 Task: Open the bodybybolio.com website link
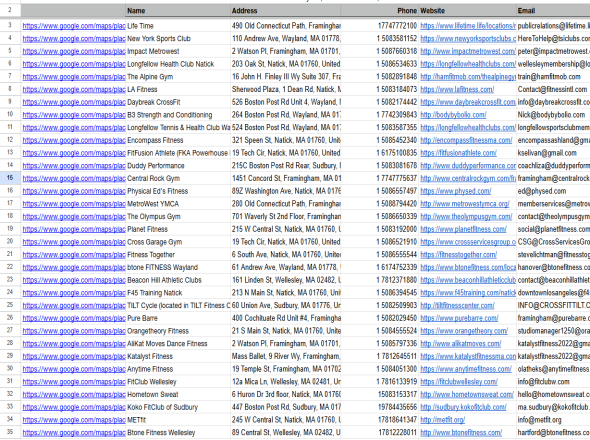click(453, 115)
